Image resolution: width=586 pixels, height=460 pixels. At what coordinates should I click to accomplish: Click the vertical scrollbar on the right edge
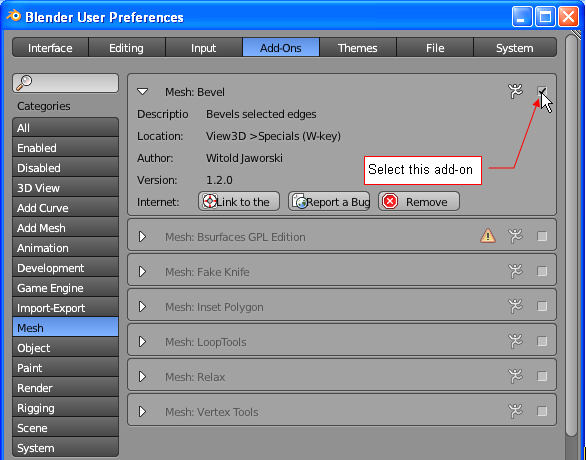[x=572, y=235]
